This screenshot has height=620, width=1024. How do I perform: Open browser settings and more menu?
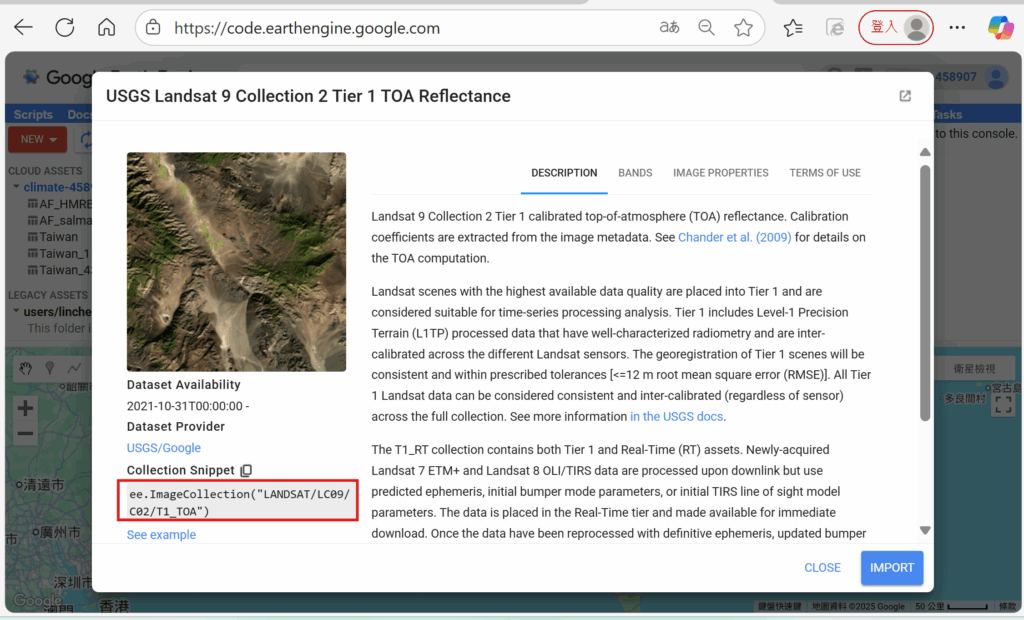pyautogui.click(x=957, y=27)
